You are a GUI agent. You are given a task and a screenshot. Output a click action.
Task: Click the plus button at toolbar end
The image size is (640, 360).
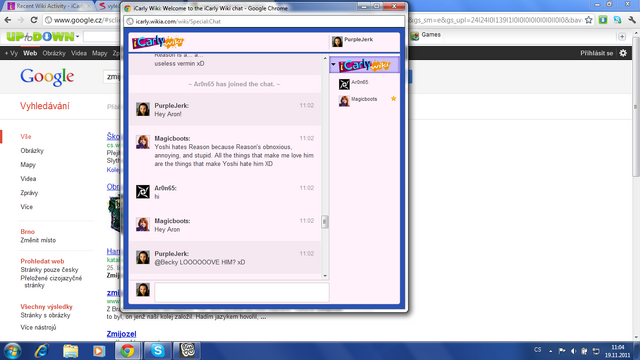click(622, 37)
